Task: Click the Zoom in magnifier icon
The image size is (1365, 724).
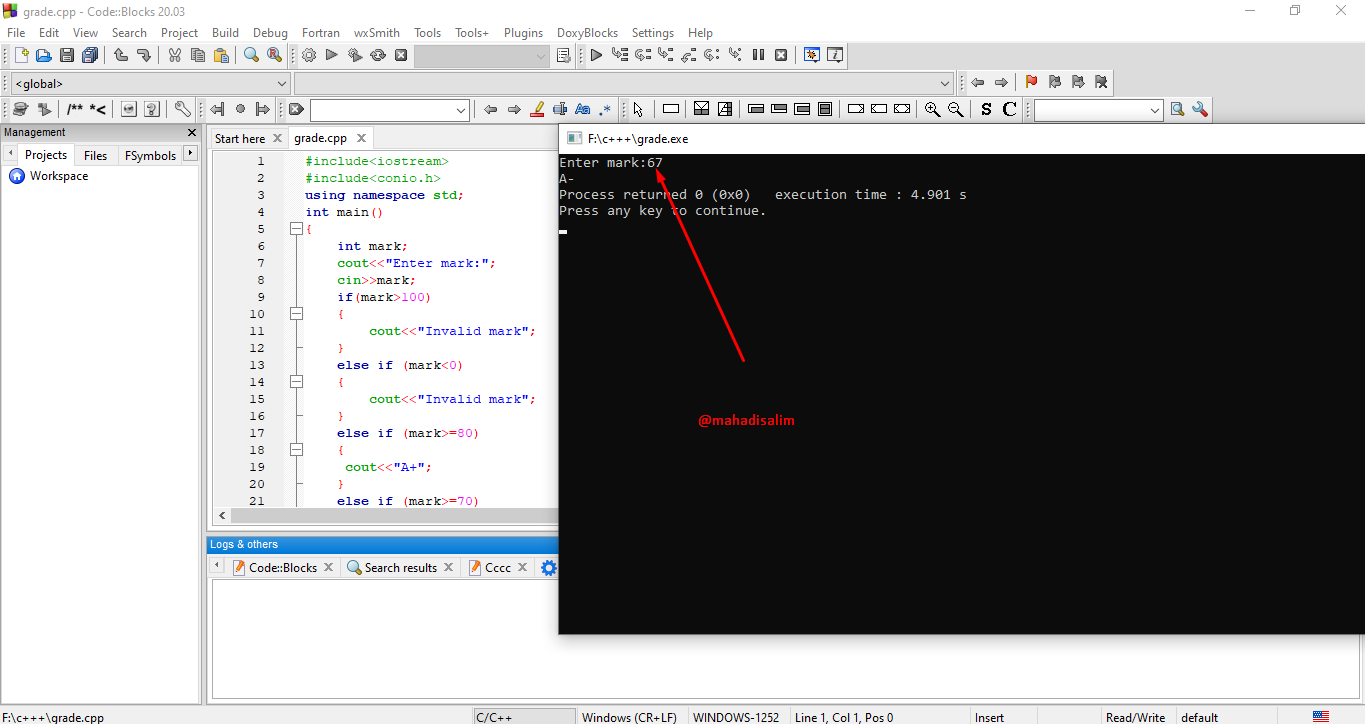Action: coord(932,110)
